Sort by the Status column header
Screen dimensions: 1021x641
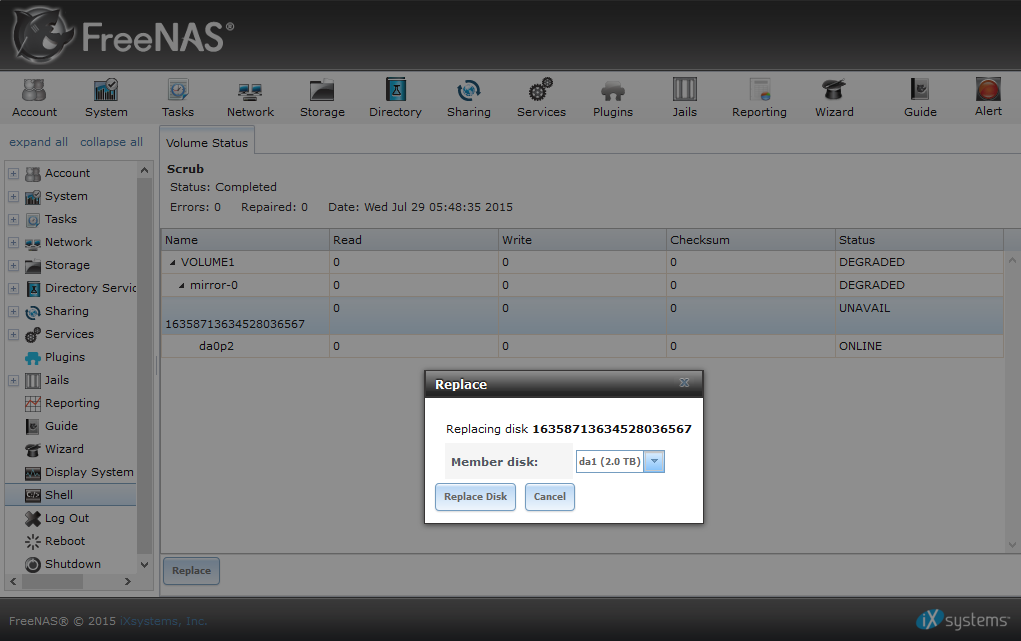coord(919,240)
